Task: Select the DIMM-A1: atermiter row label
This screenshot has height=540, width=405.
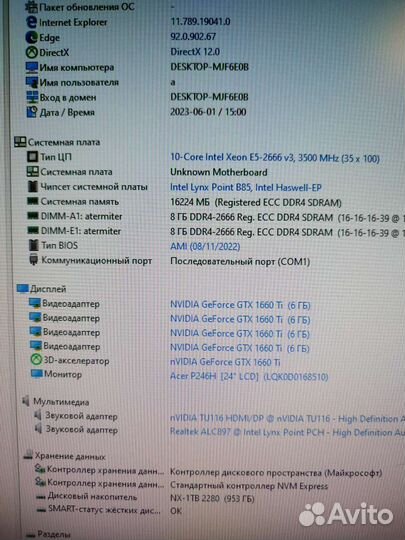Action: point(82,217)
